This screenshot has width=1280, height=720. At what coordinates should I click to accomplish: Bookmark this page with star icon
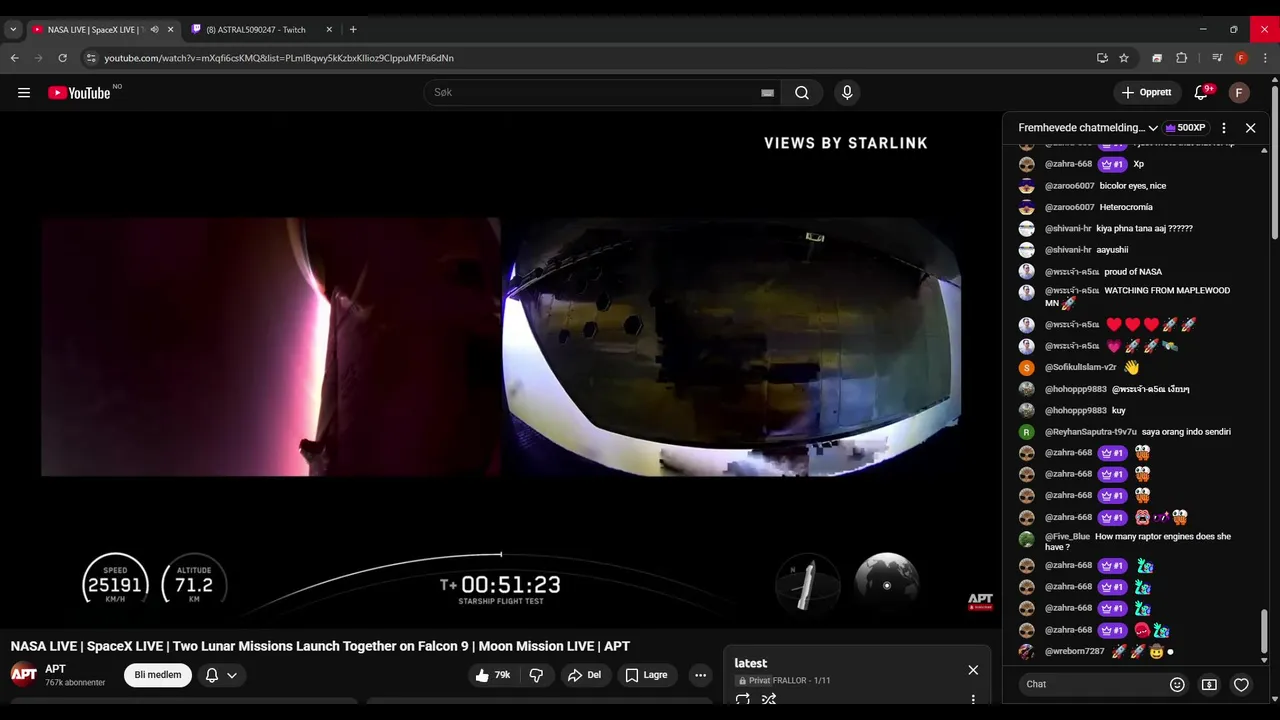(1124, 58)
